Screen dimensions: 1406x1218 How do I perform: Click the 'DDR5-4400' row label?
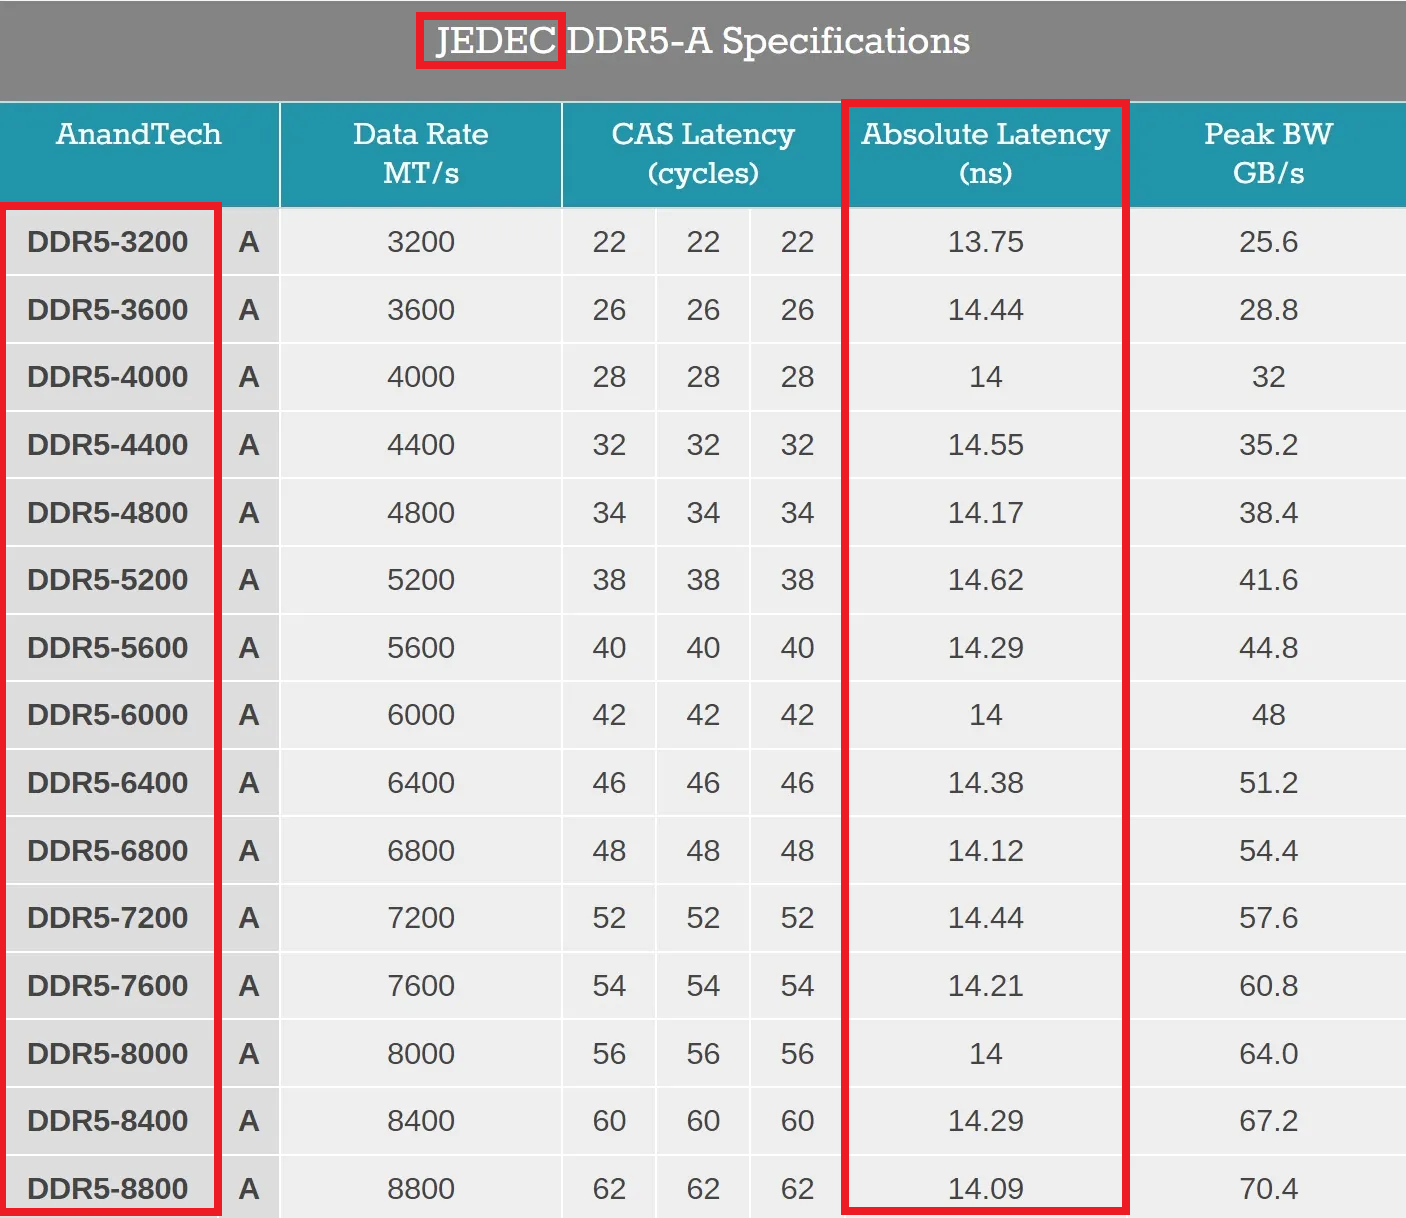(x=108, y=445)
